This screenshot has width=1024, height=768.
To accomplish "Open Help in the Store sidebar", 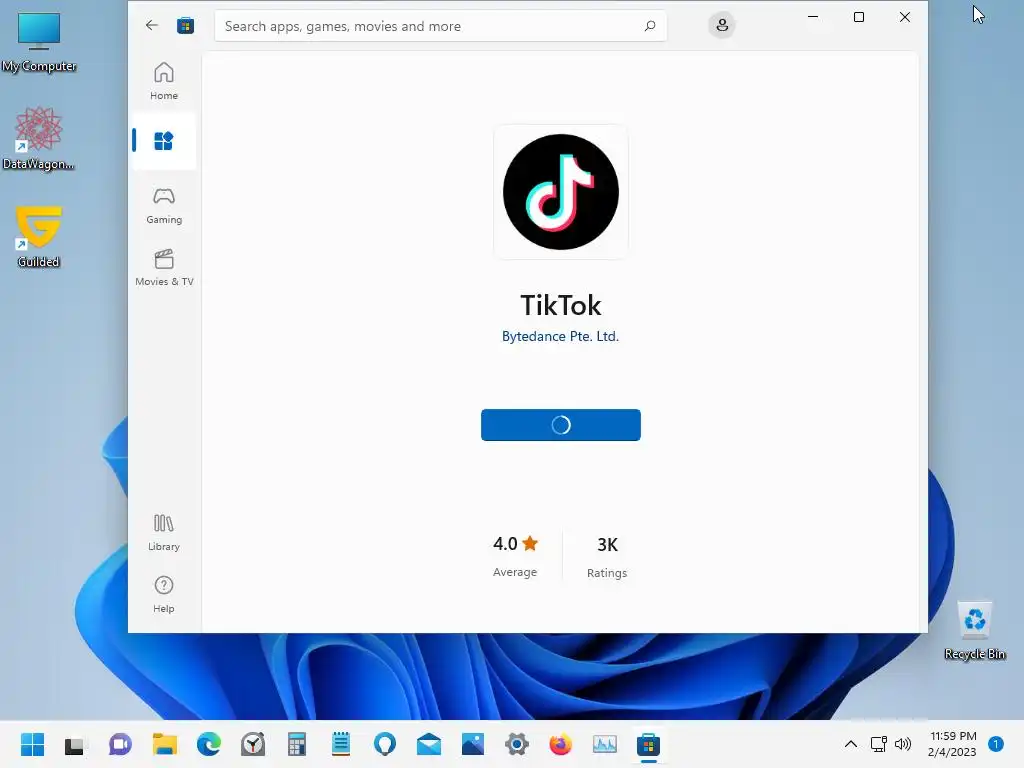I will point(164,594).
